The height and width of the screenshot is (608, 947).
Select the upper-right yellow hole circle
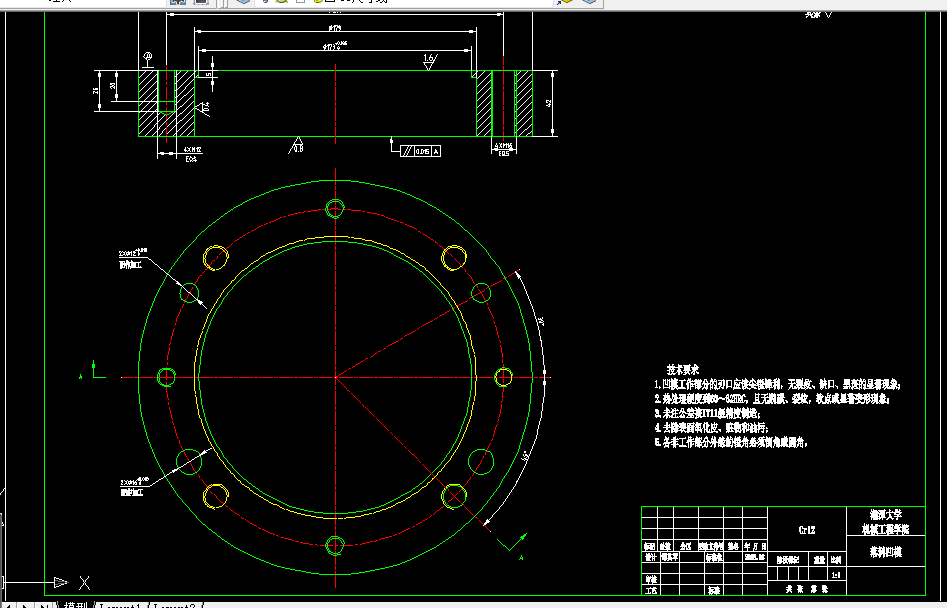[454, 258]
